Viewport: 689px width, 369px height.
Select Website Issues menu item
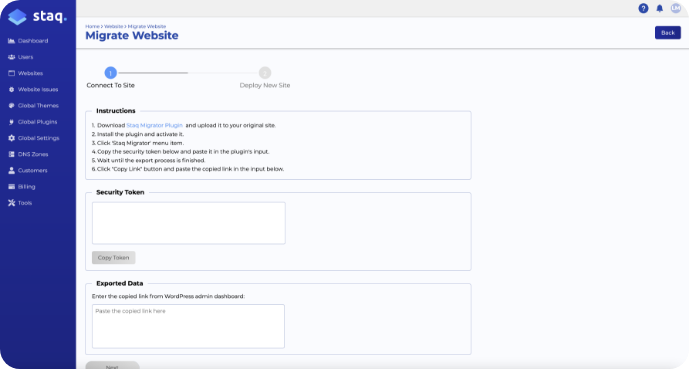tap(33, 90)
